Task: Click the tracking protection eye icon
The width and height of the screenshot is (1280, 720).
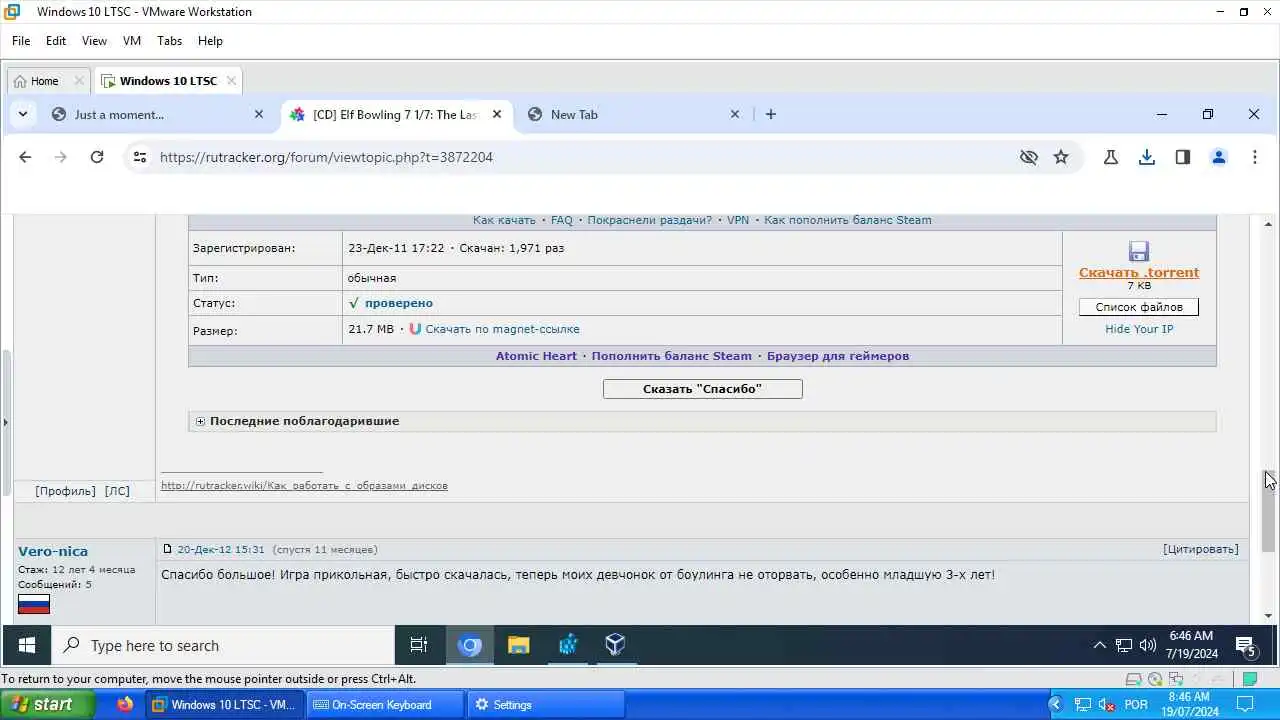Action: pyautogui.click(x=1028, y=157)
